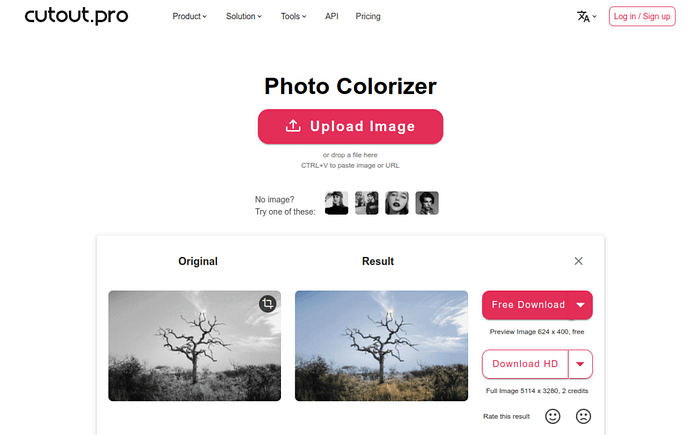Click the crop icon on original image
The width and height of the screenshot is (700, 435).
coord(267,304)
